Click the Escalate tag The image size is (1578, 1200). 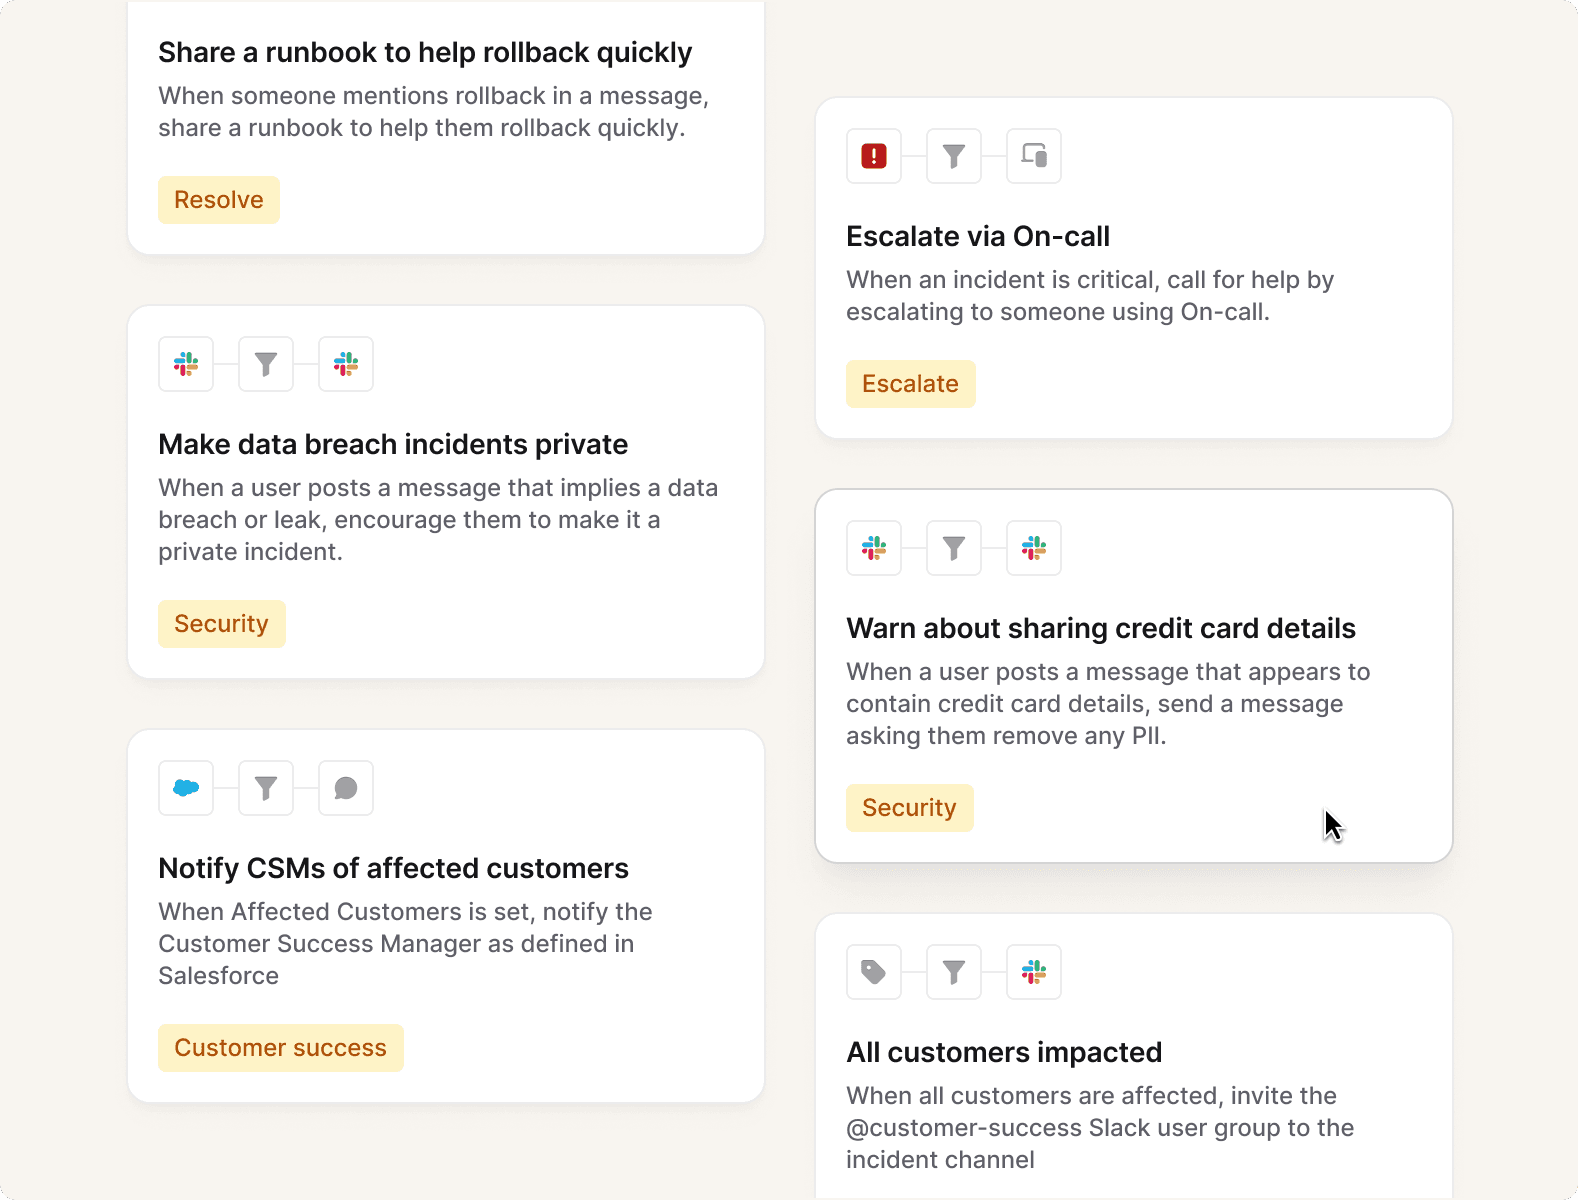coord(910,384)
